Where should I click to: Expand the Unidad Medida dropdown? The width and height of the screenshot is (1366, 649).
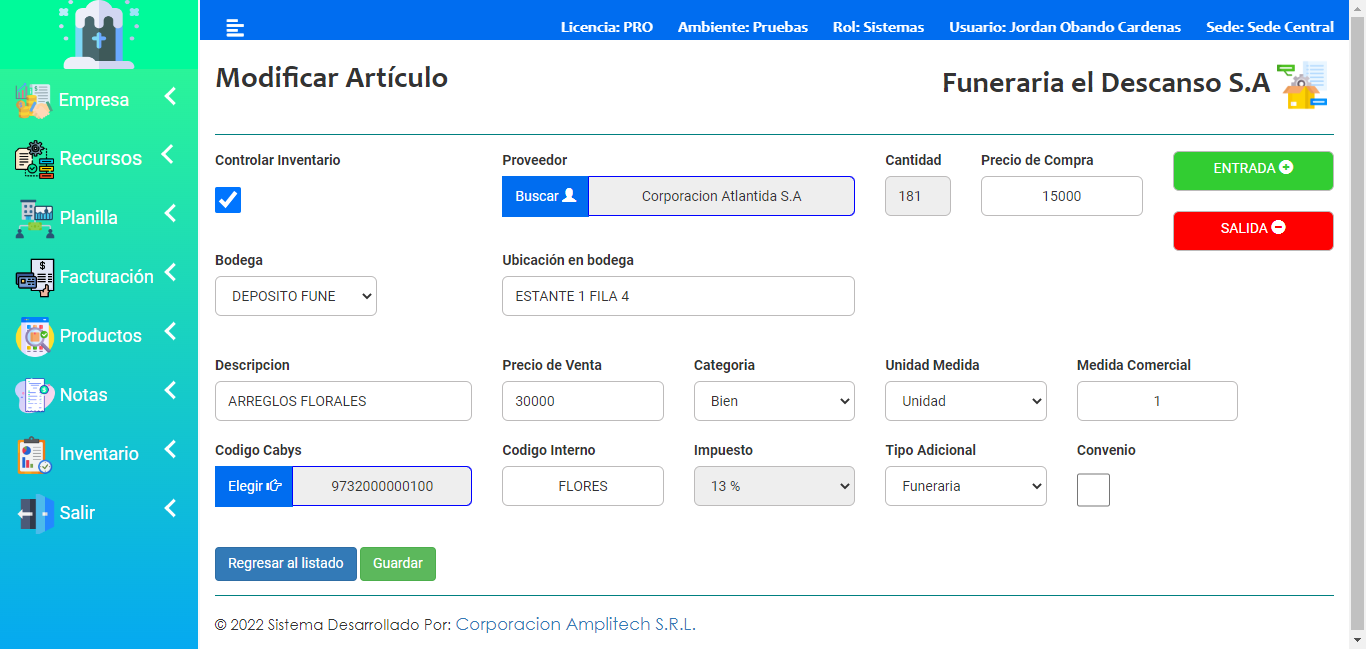pos(965,401)
